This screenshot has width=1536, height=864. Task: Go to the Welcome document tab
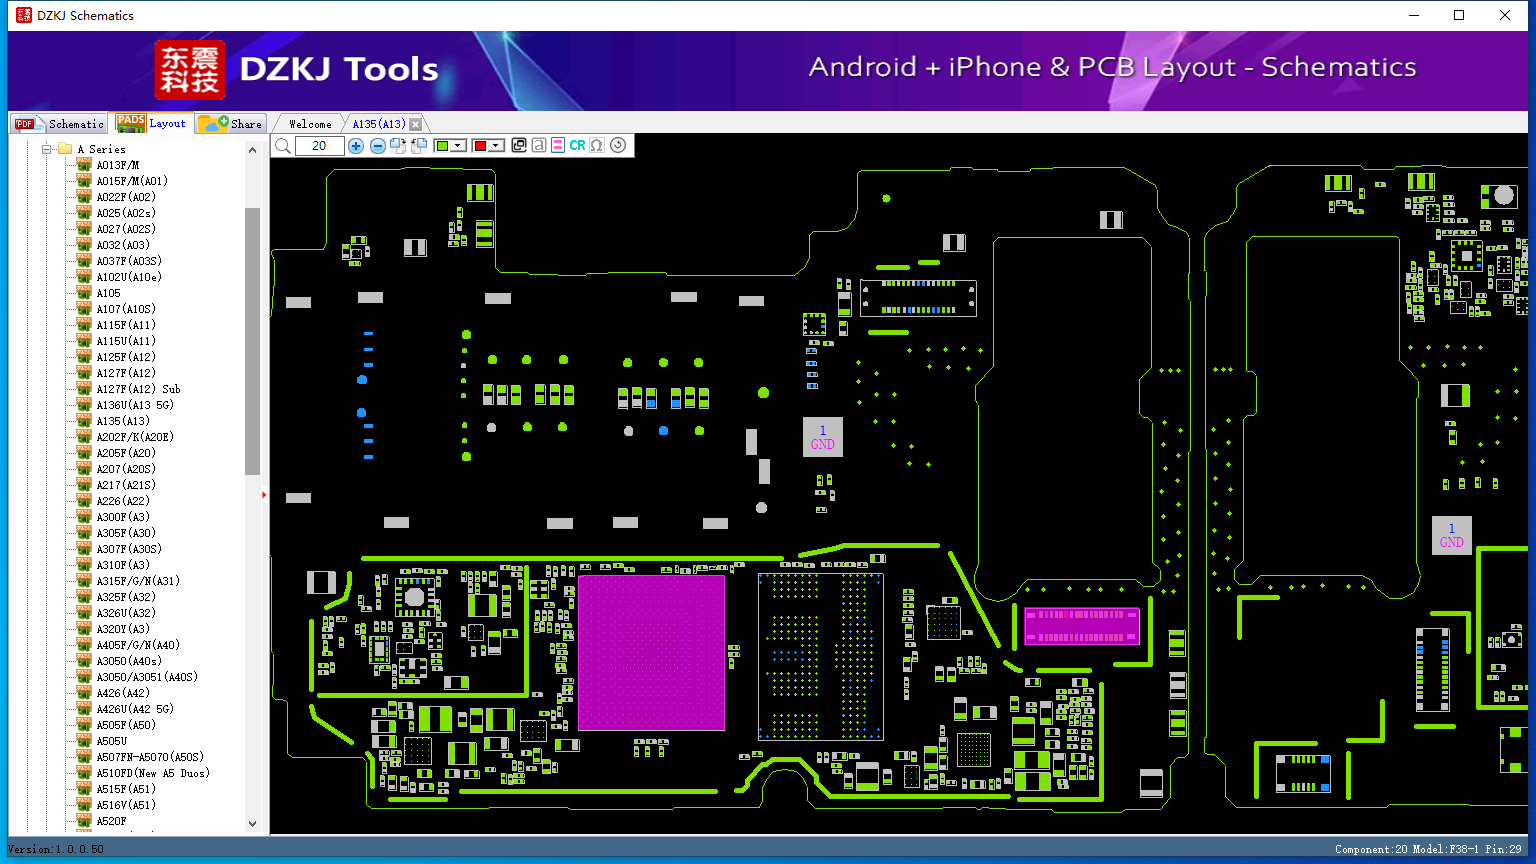pos(310,124)
